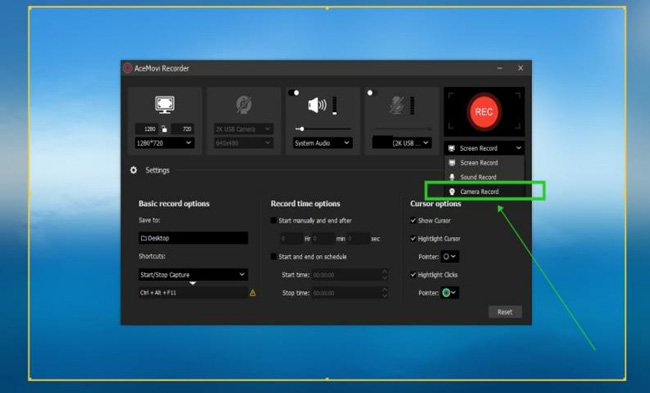Click the muted microphone icon
The height and width of the screenshot is (393, 650).
point(396,105)
